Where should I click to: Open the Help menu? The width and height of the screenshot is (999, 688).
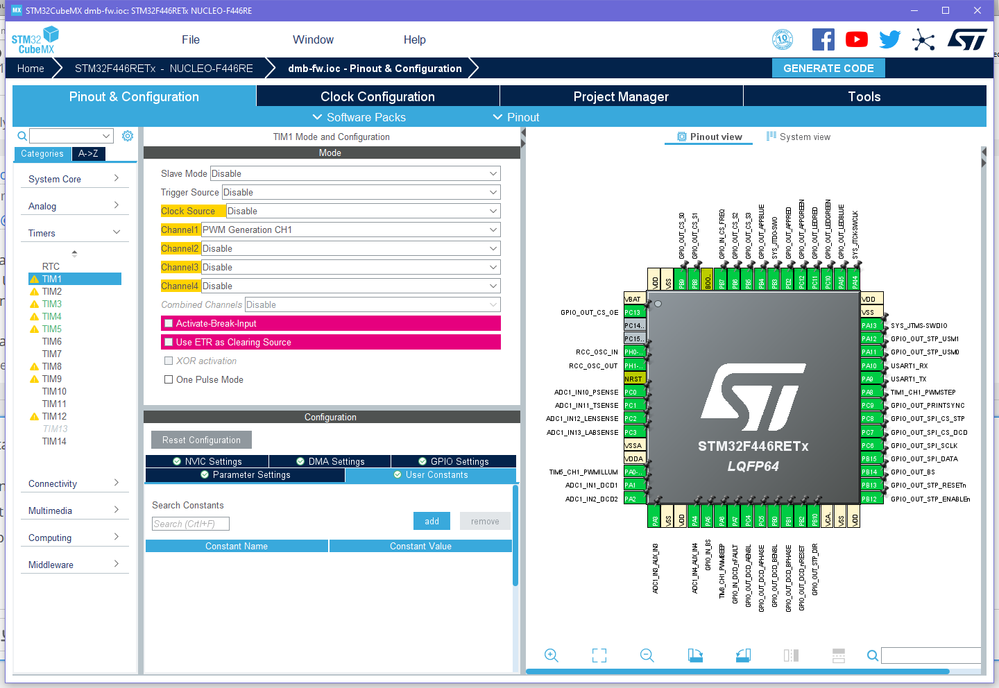click(414, 39)
